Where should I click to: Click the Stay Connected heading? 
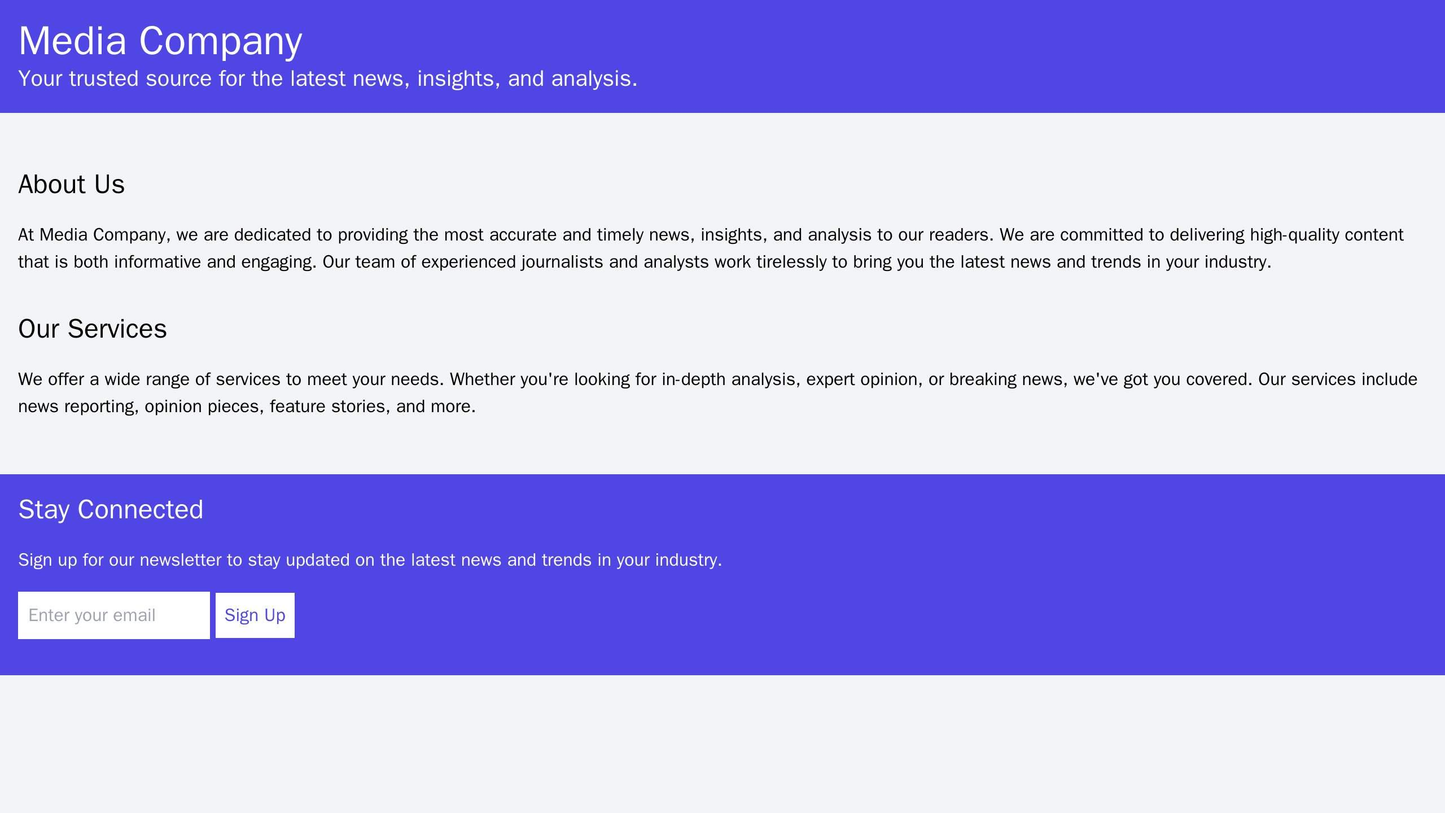(x=110, y=510)
